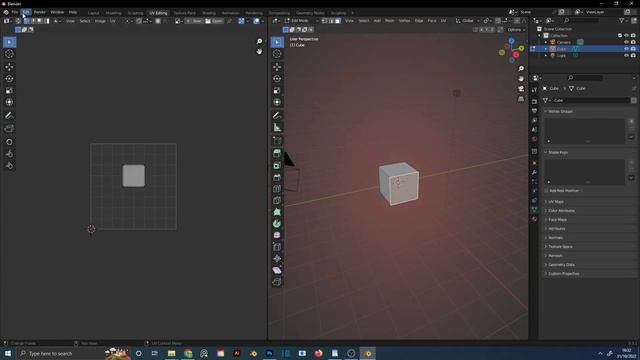Open the Render menu in the top bar

pos(40,12)
